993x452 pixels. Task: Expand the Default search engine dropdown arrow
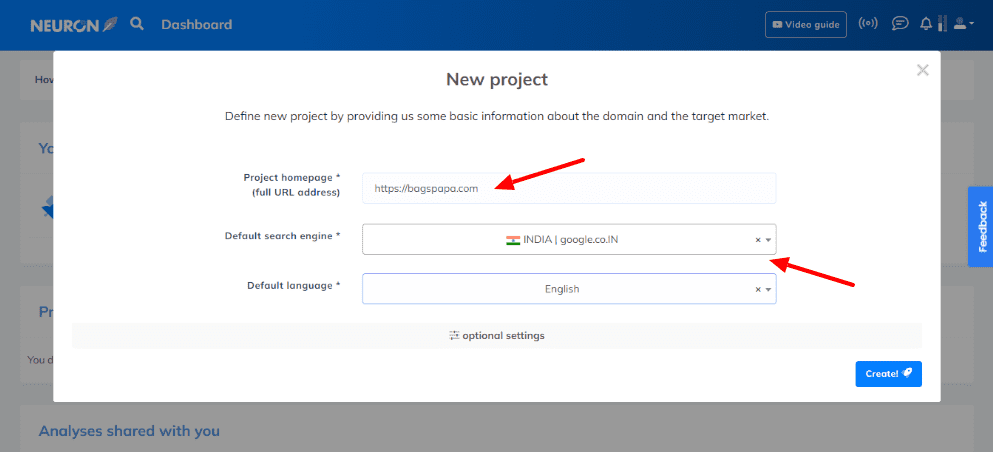(x=768, y=240)
